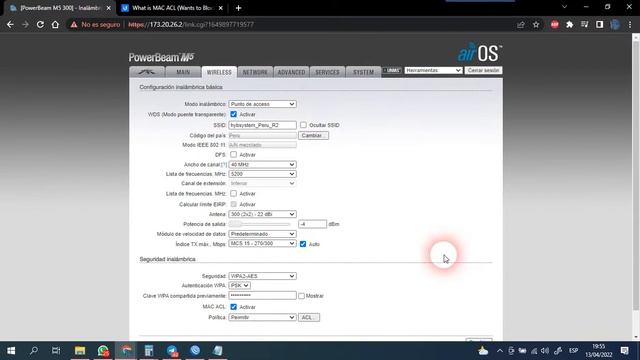Open Antena 300 (2x2) dropdown
640x360 pixels.
[262, 214]
